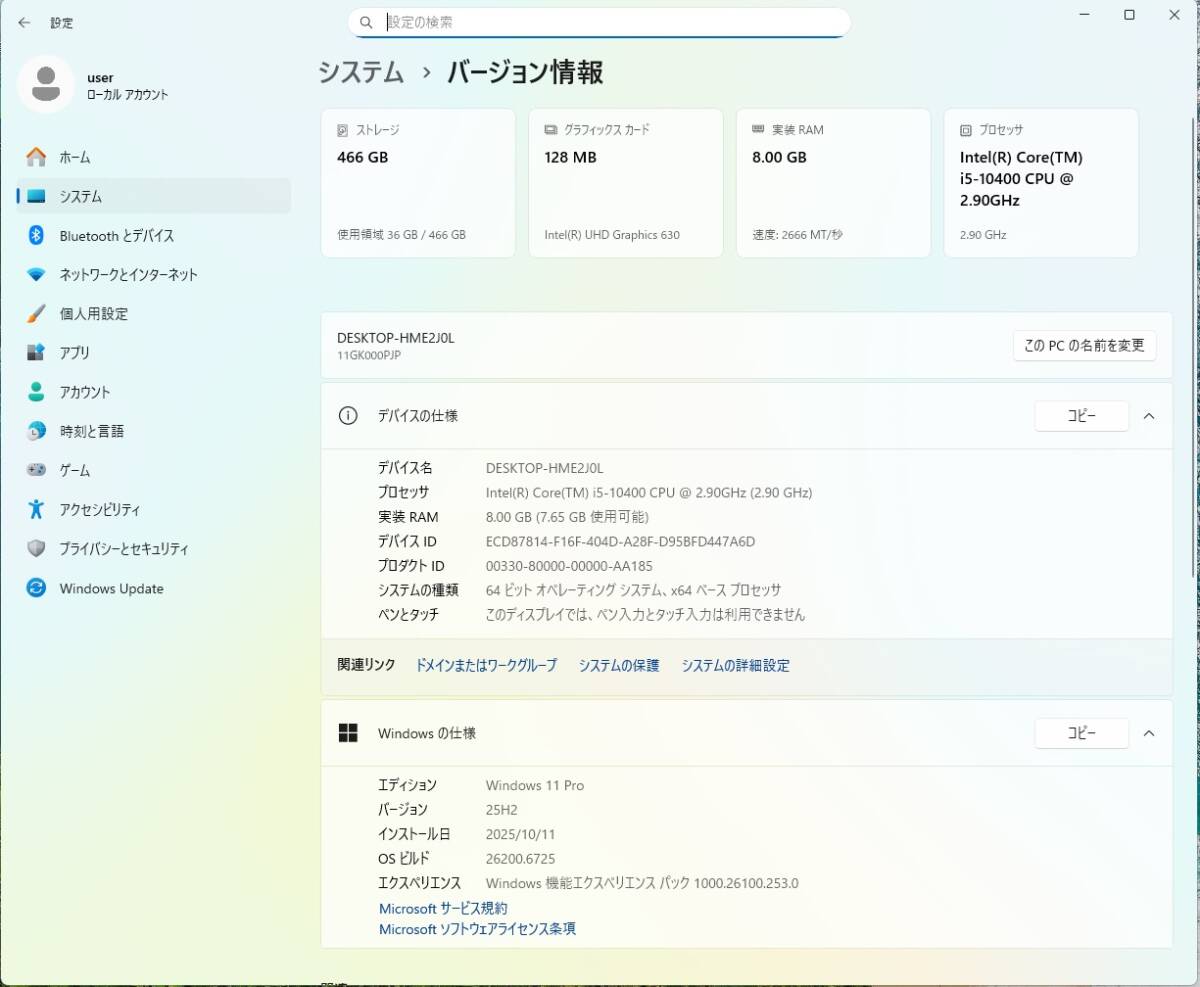Click the システム breadcrumb link
This screenshot has width=1200, height=987.
(361, 72)
